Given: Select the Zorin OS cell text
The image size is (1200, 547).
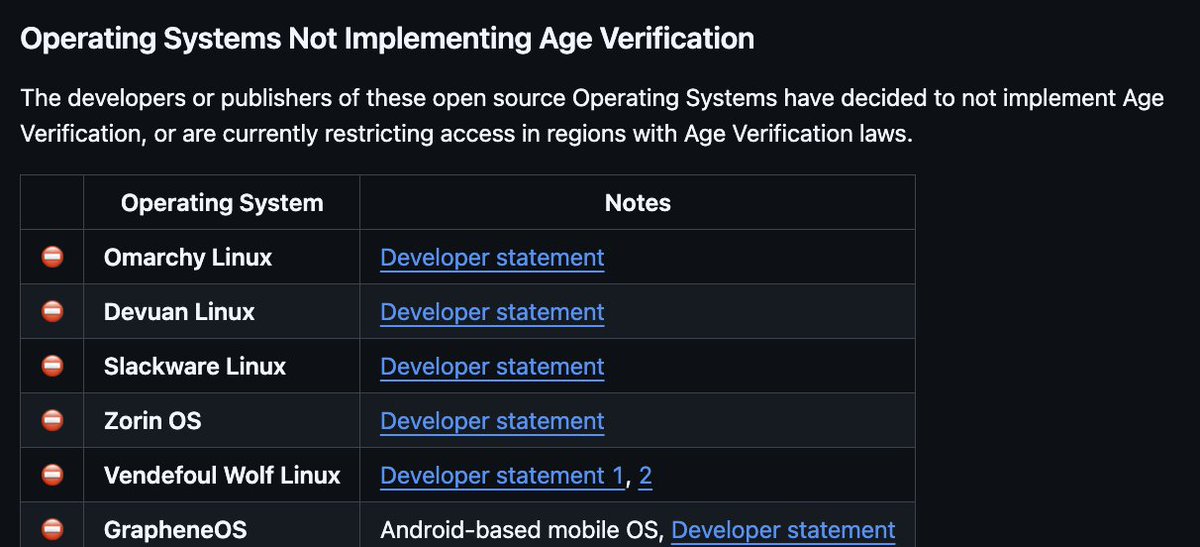Looking at the screenshot, I should tap(152, 420).
